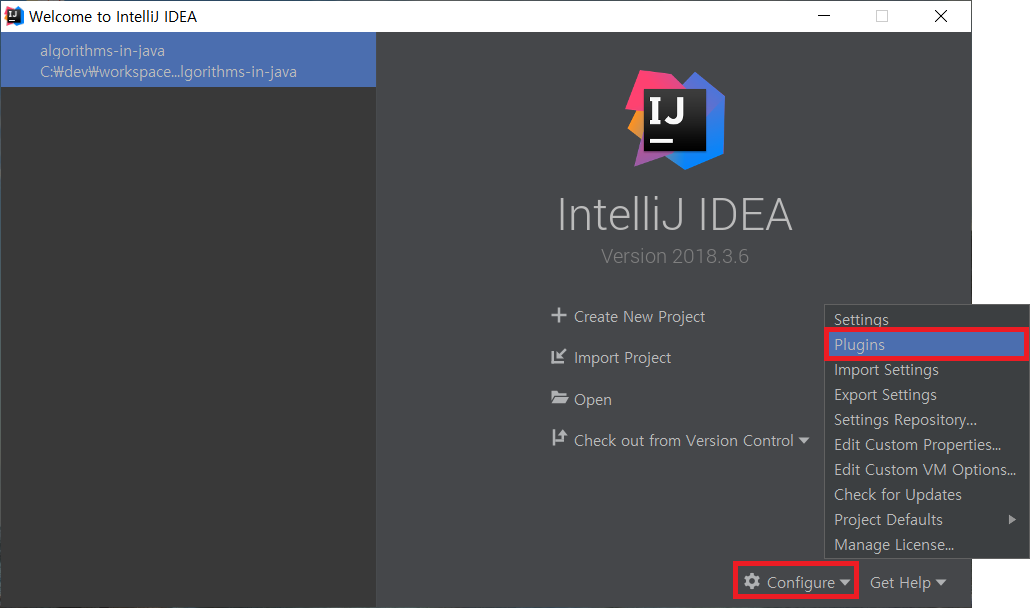Screen dimensions: 1033x608
Task: Click the Version 2018.3.6 text
Action: point(675,256)
